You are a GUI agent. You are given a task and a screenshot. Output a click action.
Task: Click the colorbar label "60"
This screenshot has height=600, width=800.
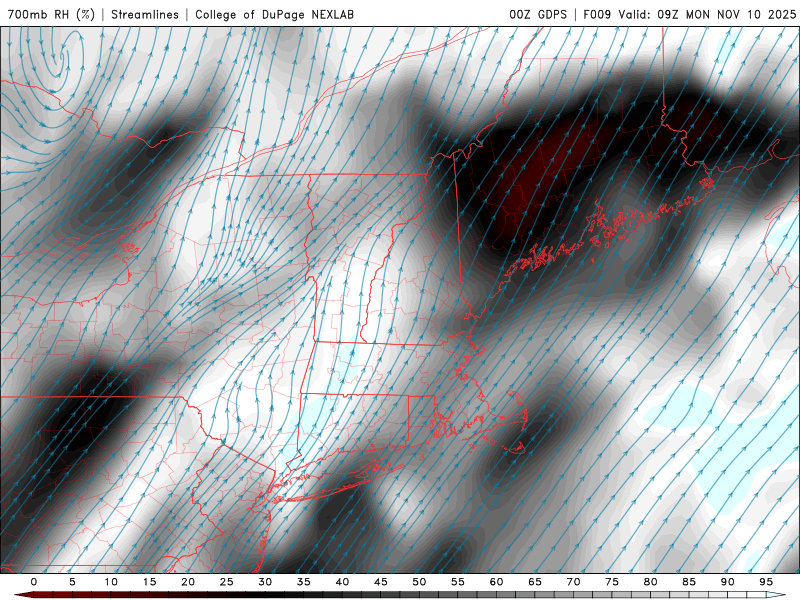coord(496,582)
